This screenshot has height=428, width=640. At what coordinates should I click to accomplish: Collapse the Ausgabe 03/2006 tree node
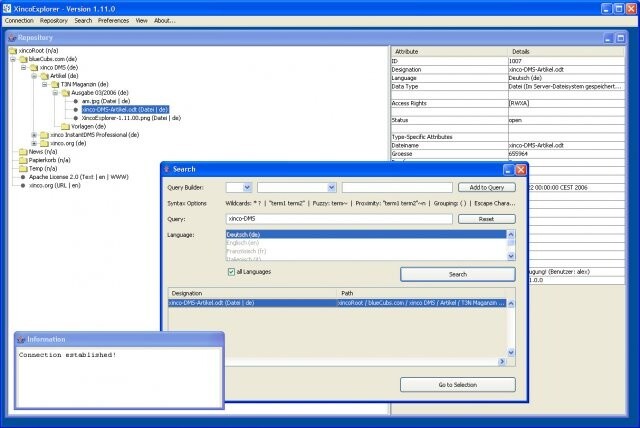(x=55, y=93)
